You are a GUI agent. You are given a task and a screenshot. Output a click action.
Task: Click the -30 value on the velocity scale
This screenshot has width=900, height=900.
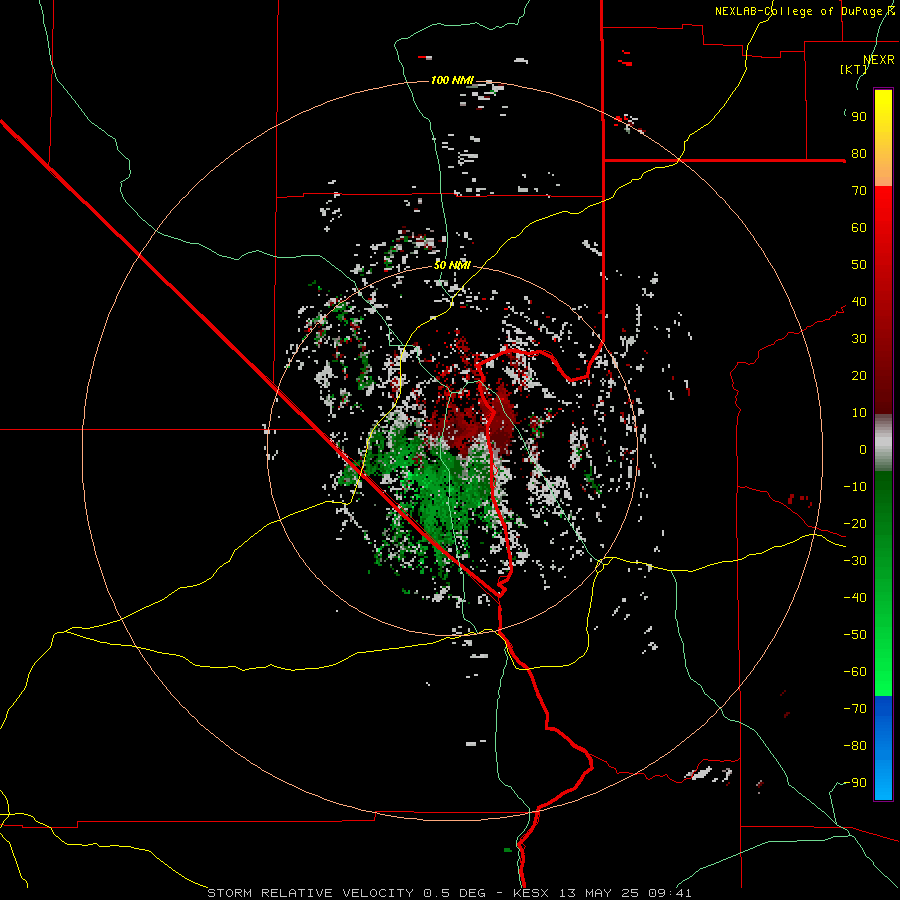(x=855, y=561)
